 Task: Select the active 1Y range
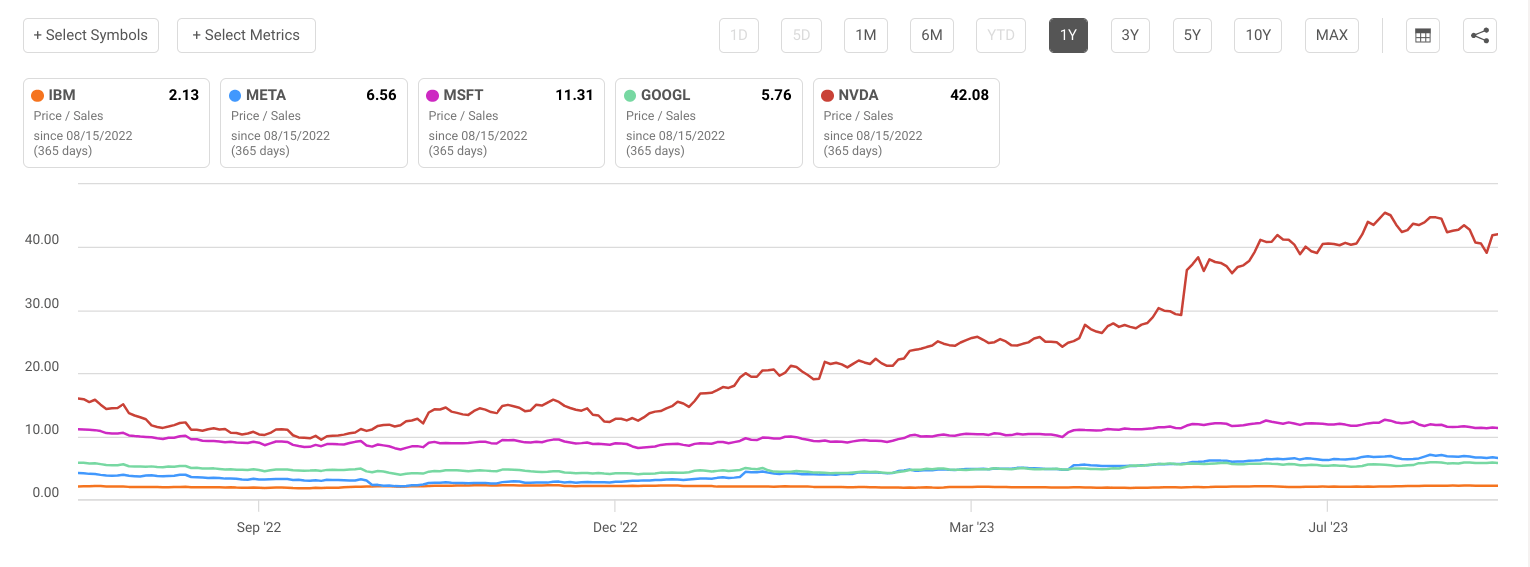(x=1068, y=35)
